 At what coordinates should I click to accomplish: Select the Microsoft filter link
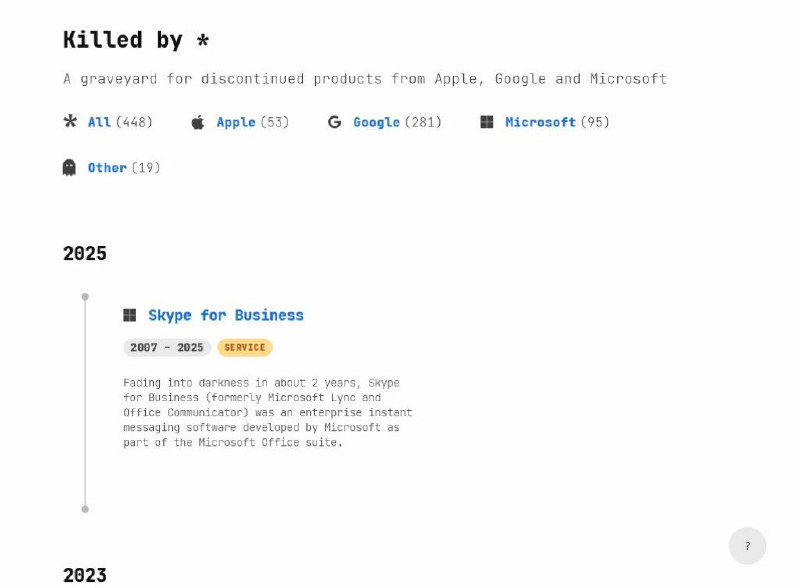coord(540,122)
